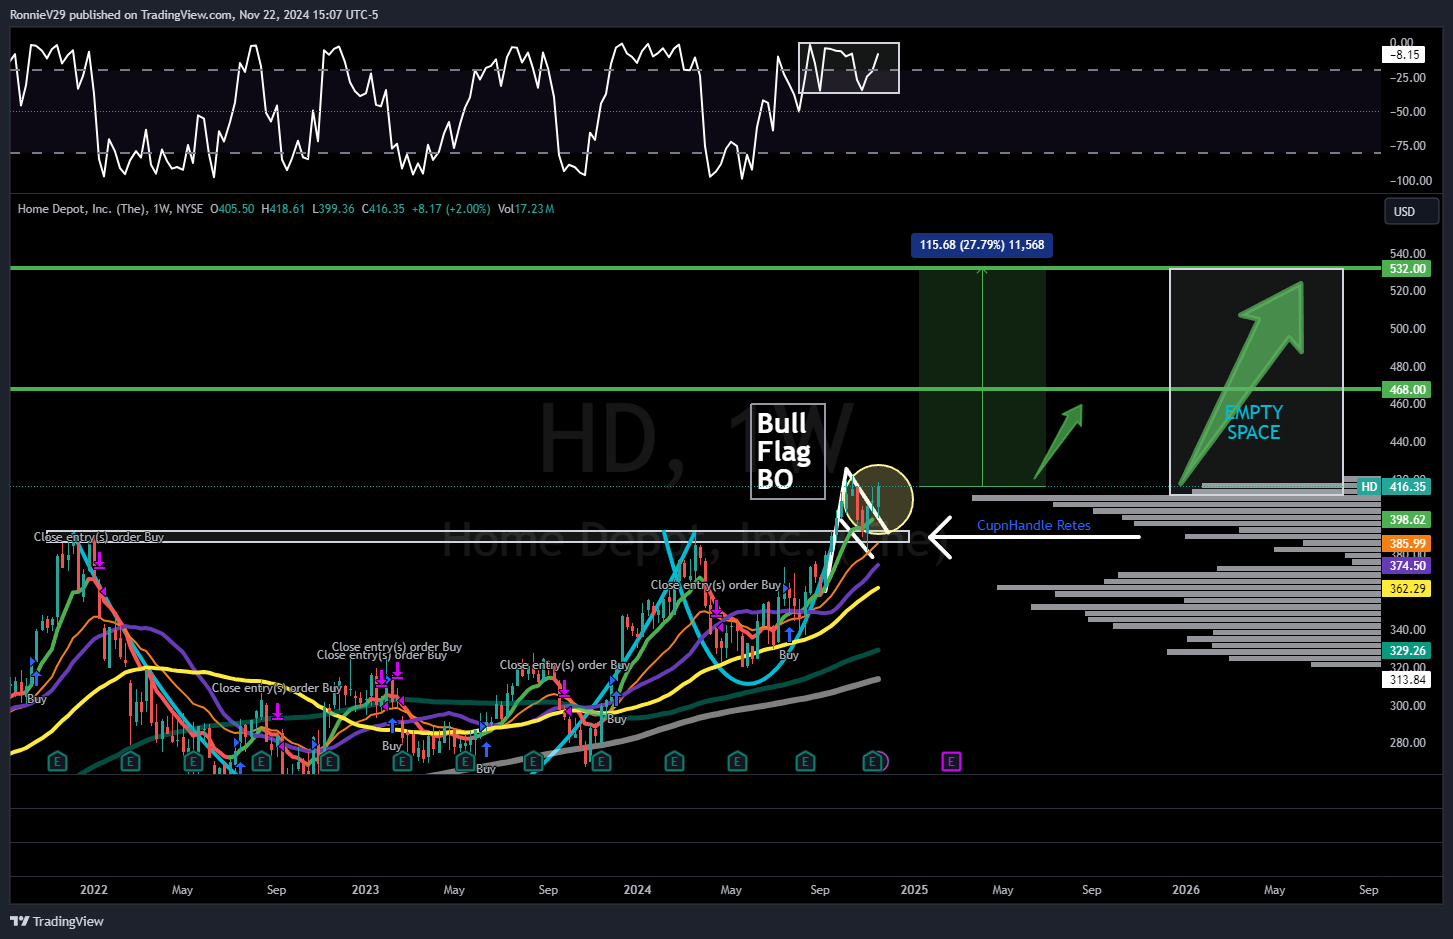
Task: Click the green 468.00 price level label
Action: [1407, 390]
